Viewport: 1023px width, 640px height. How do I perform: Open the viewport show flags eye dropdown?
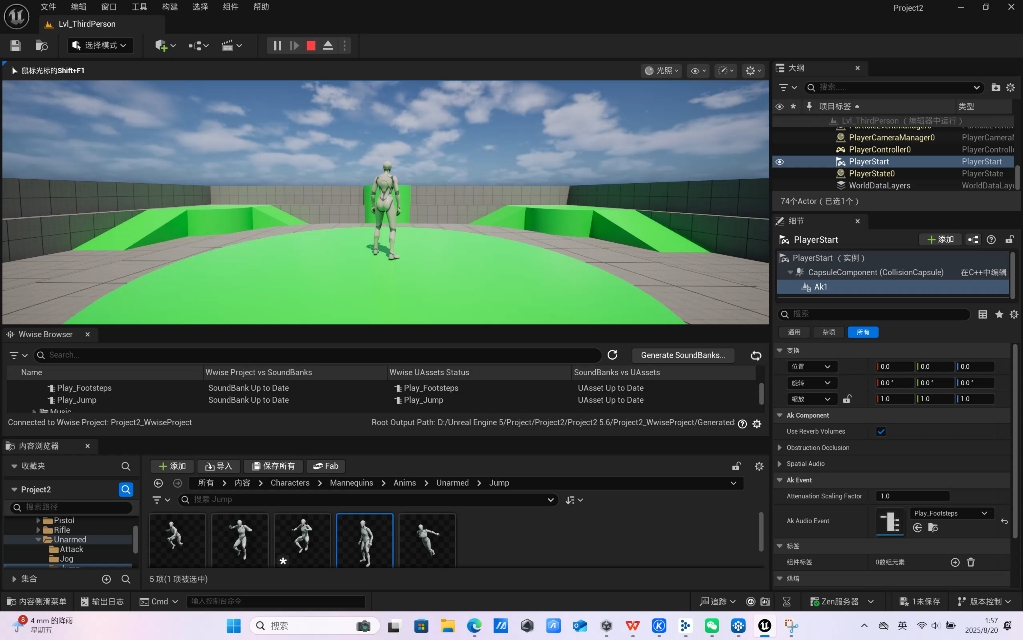pos(698,70)
